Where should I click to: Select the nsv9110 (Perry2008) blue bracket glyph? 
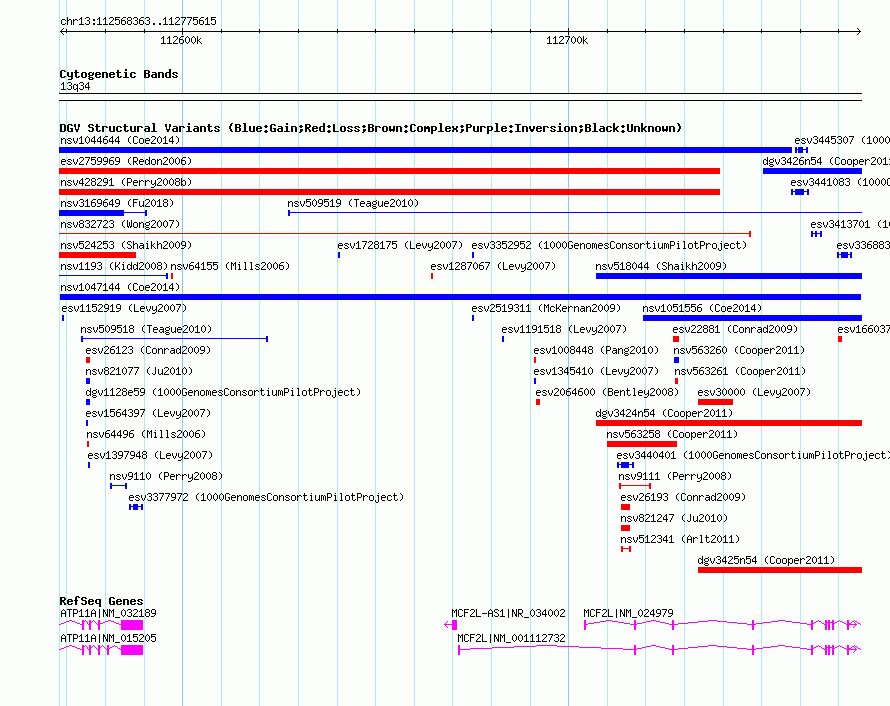(x=119, y=486)
